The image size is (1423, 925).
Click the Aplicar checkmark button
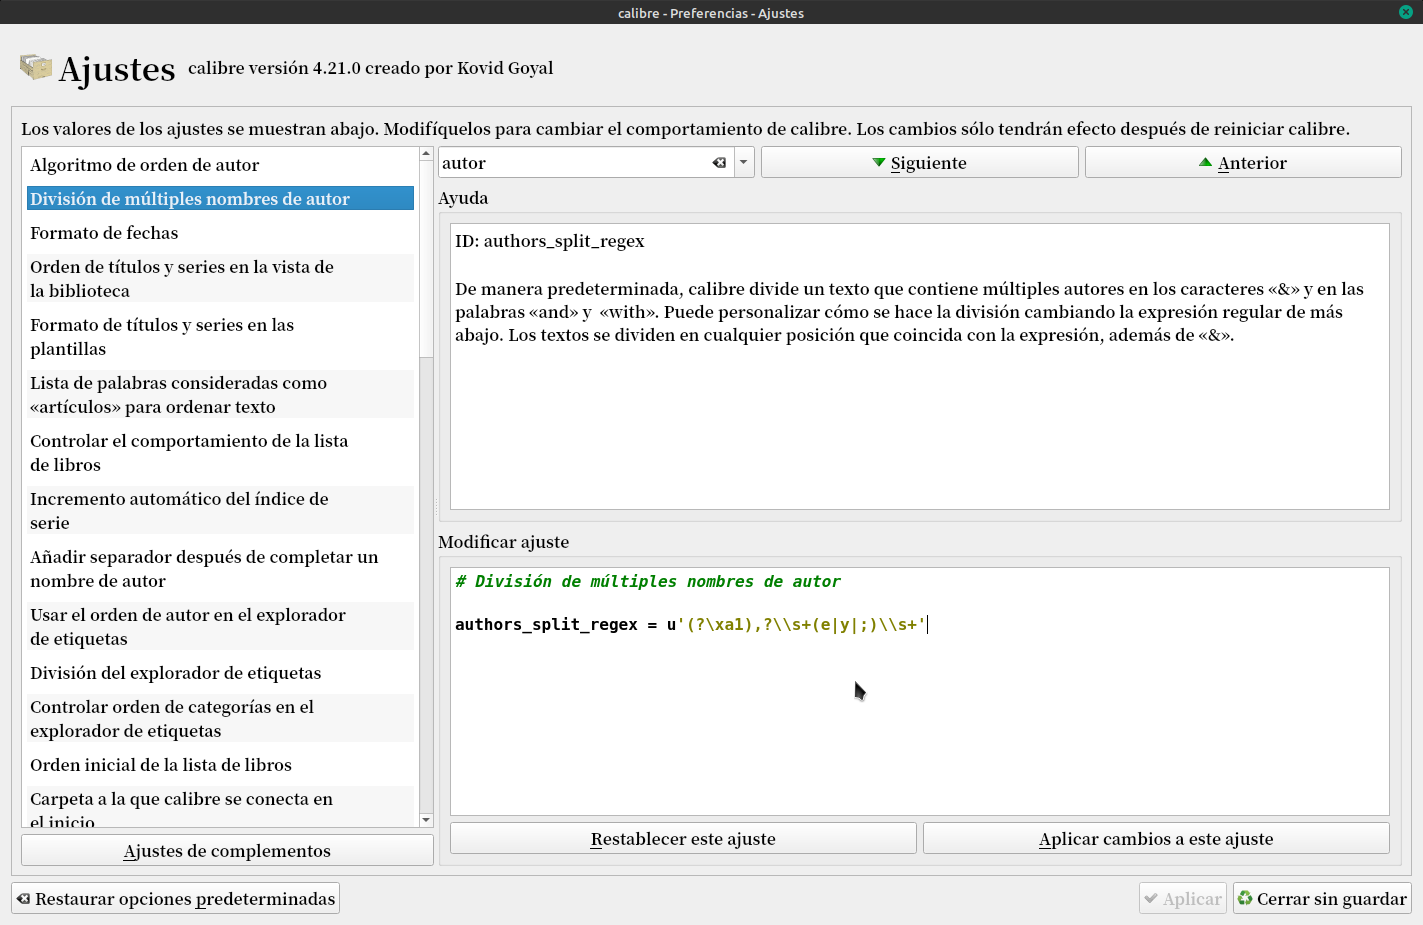click(1182, 899)
